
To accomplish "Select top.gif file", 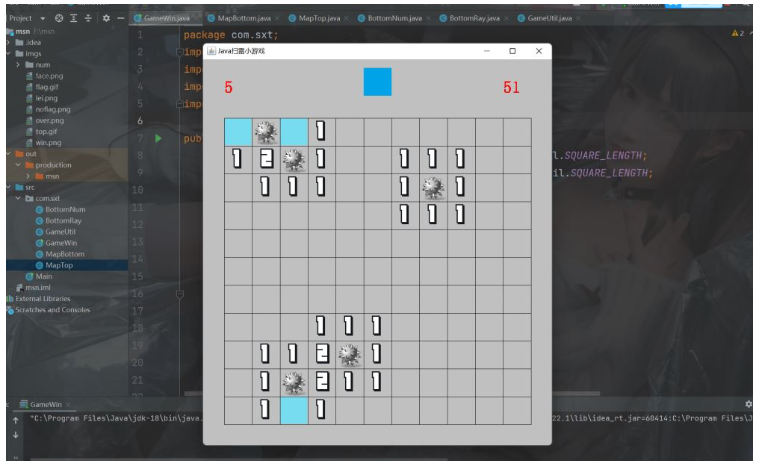I will point(46,132).
